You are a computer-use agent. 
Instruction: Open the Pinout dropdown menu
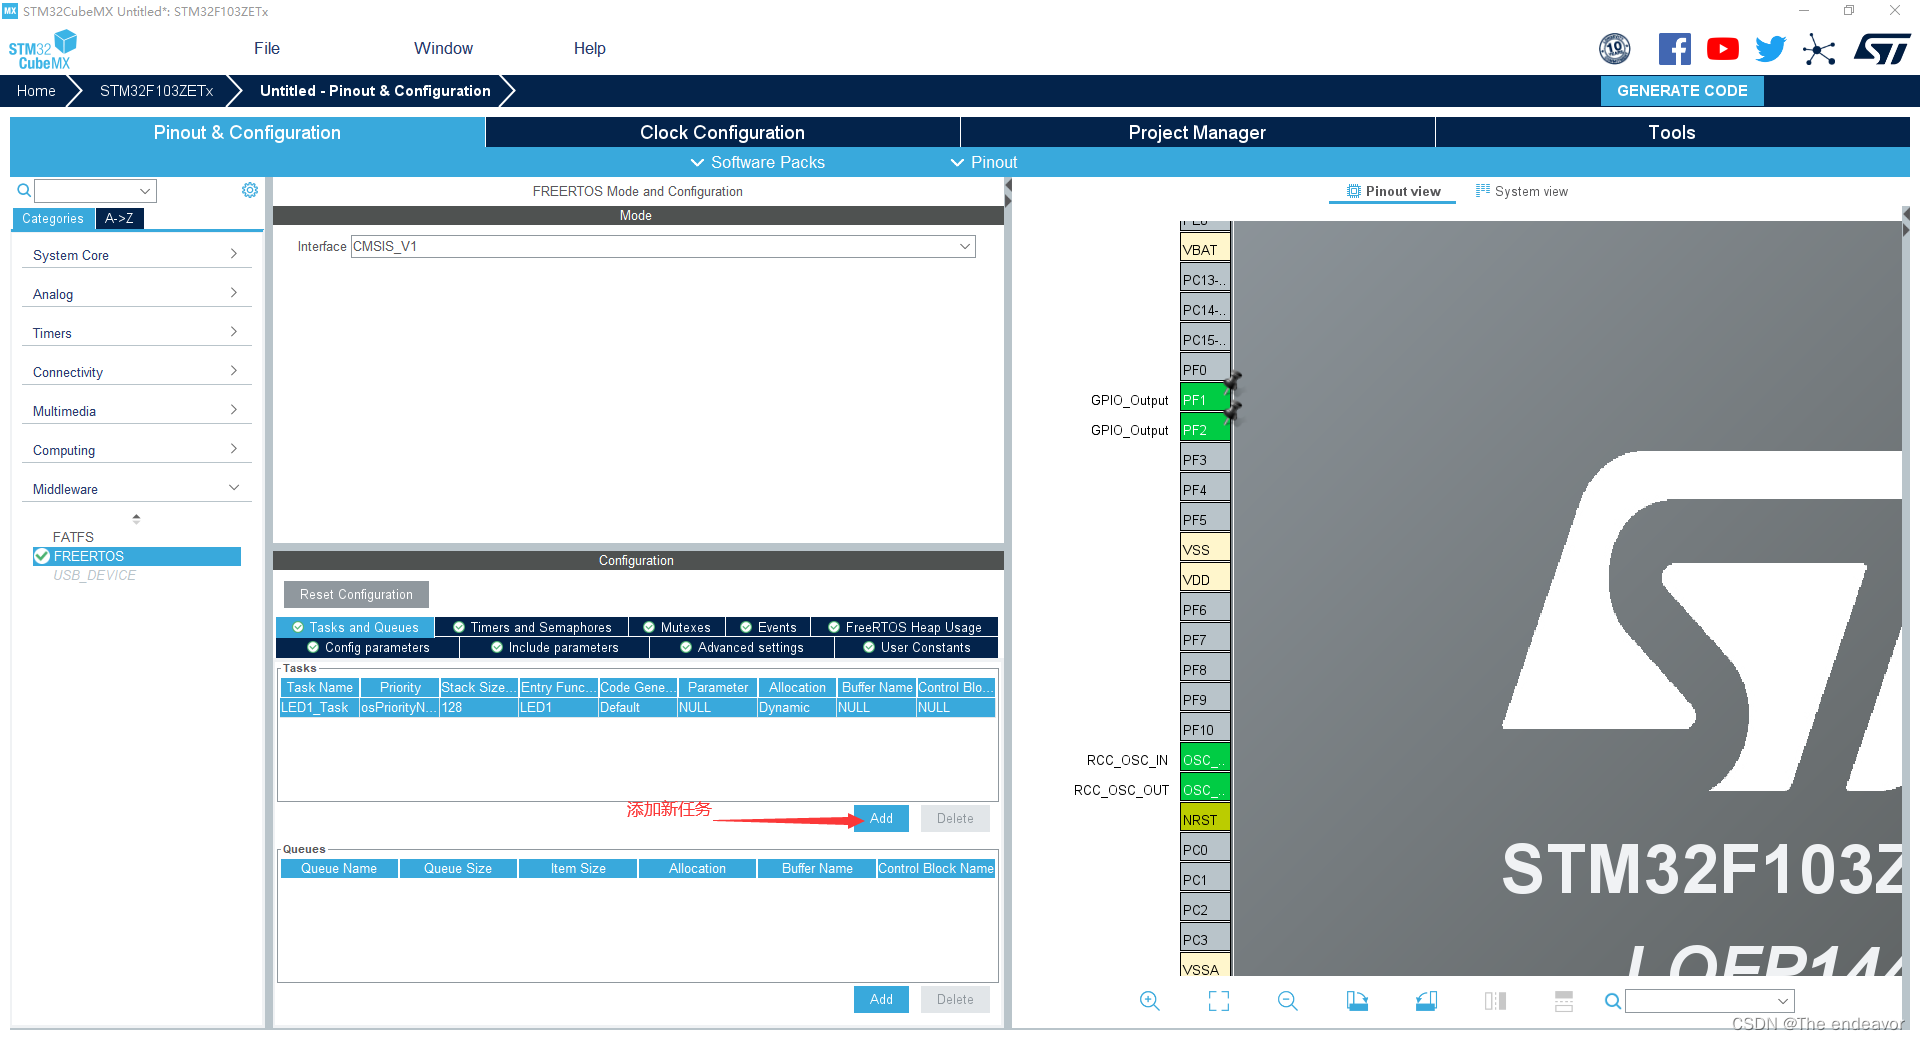point(983,162)
